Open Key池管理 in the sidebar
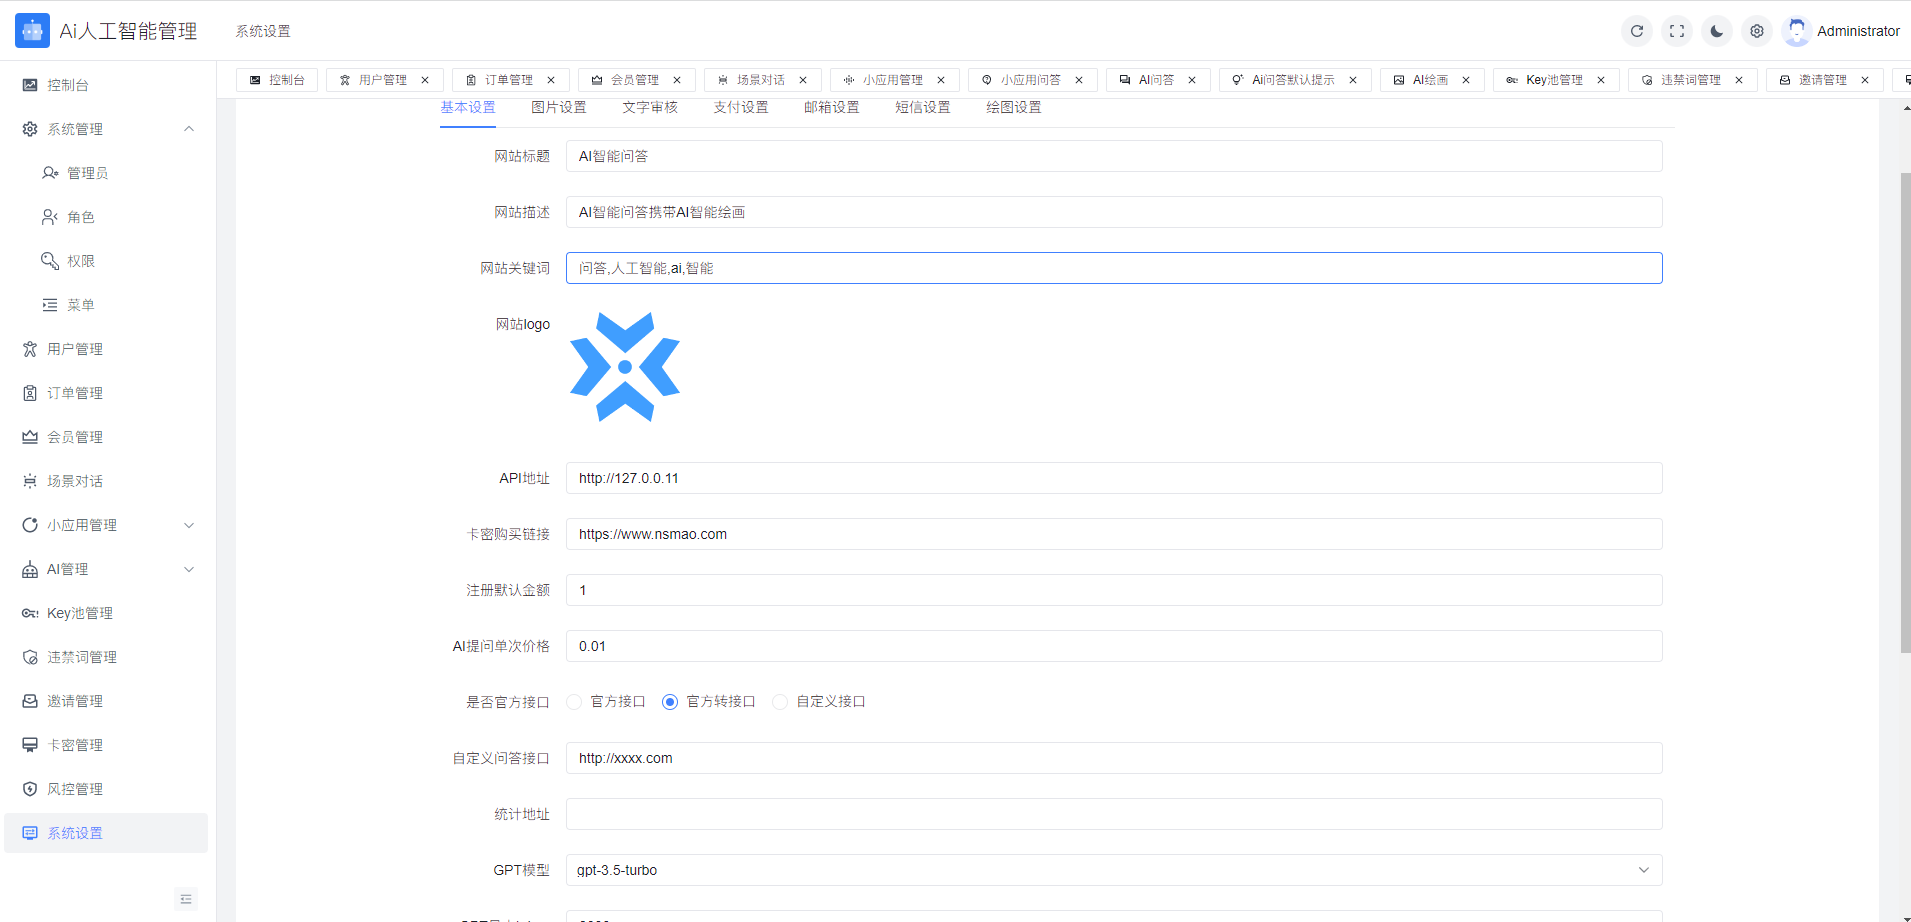The height and width of the screenshot is (922, 1911). [x=108, y=613]
